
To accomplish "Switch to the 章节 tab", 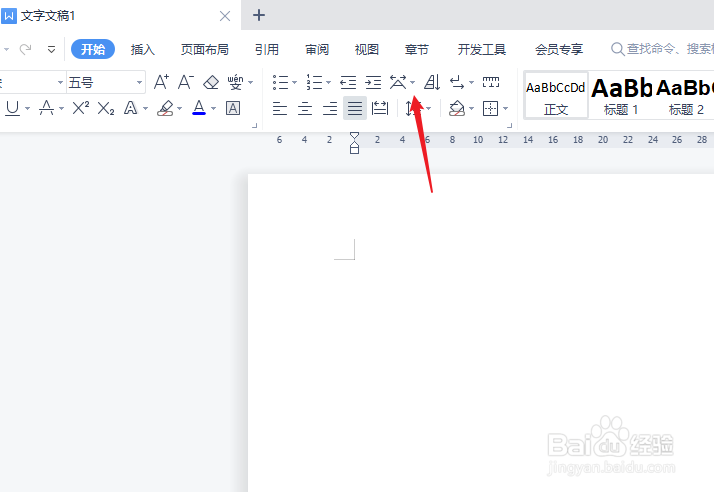I will coord(417,49).
